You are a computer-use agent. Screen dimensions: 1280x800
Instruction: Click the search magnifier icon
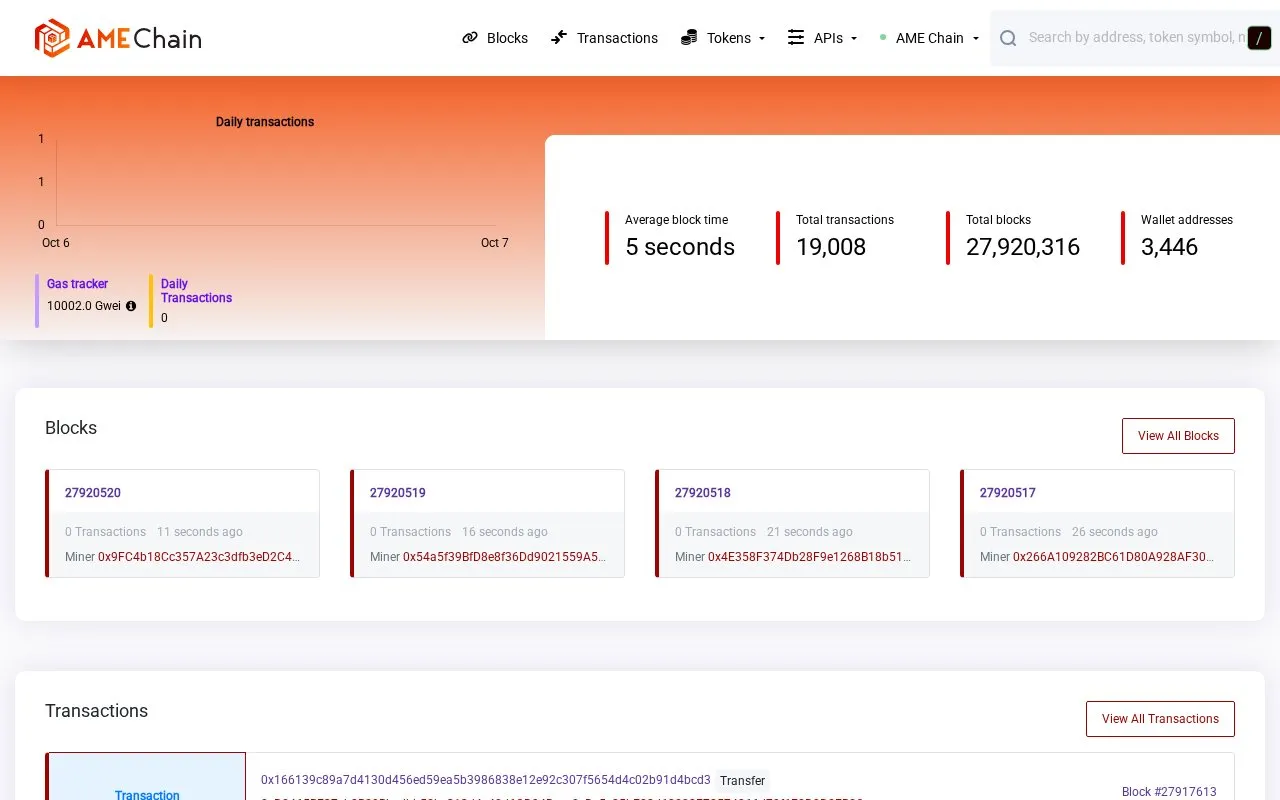click(x=1008, y=38)
